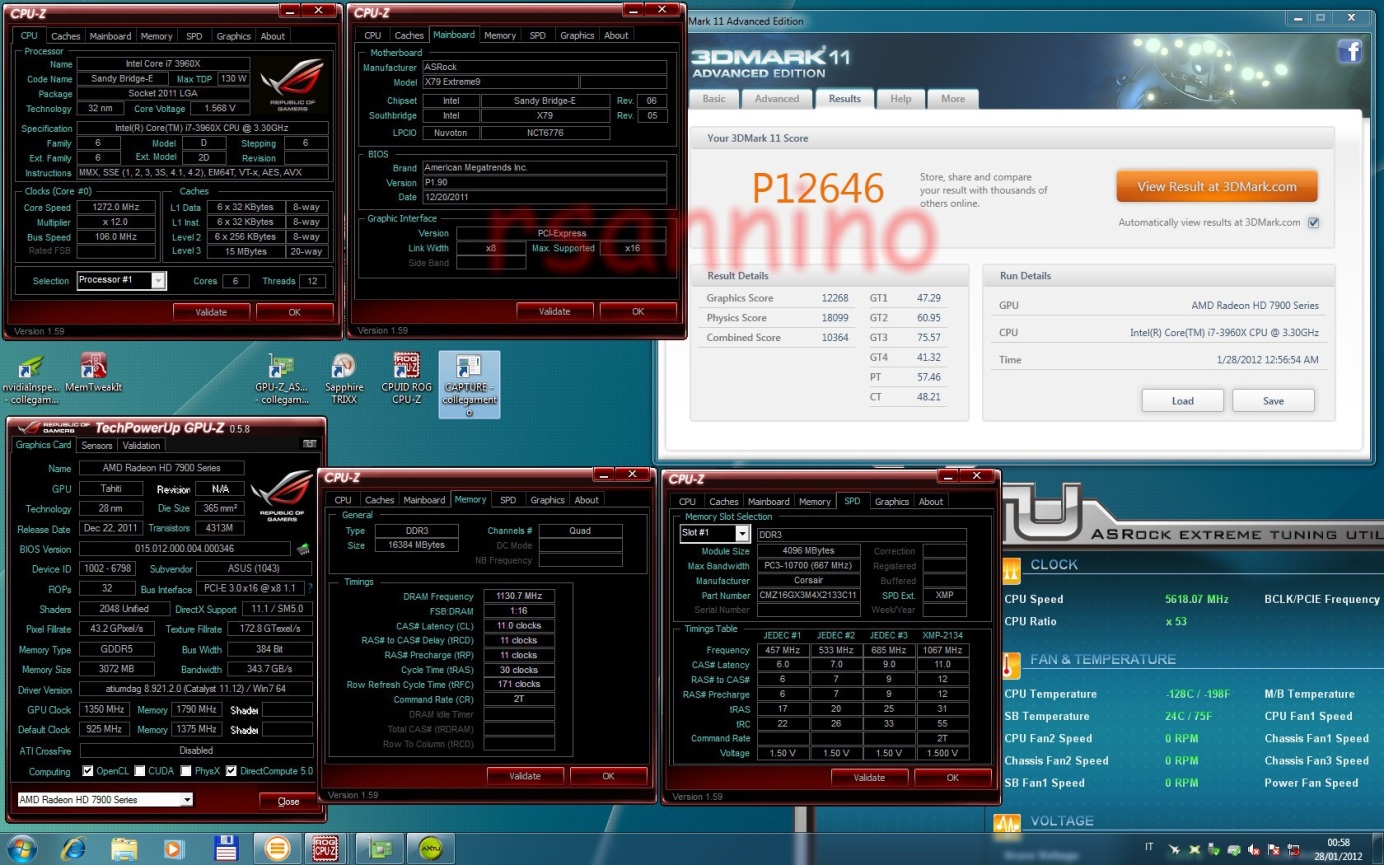Click View Result at 3DMark.com button
1384x865 pixels.
[1217, 186]
